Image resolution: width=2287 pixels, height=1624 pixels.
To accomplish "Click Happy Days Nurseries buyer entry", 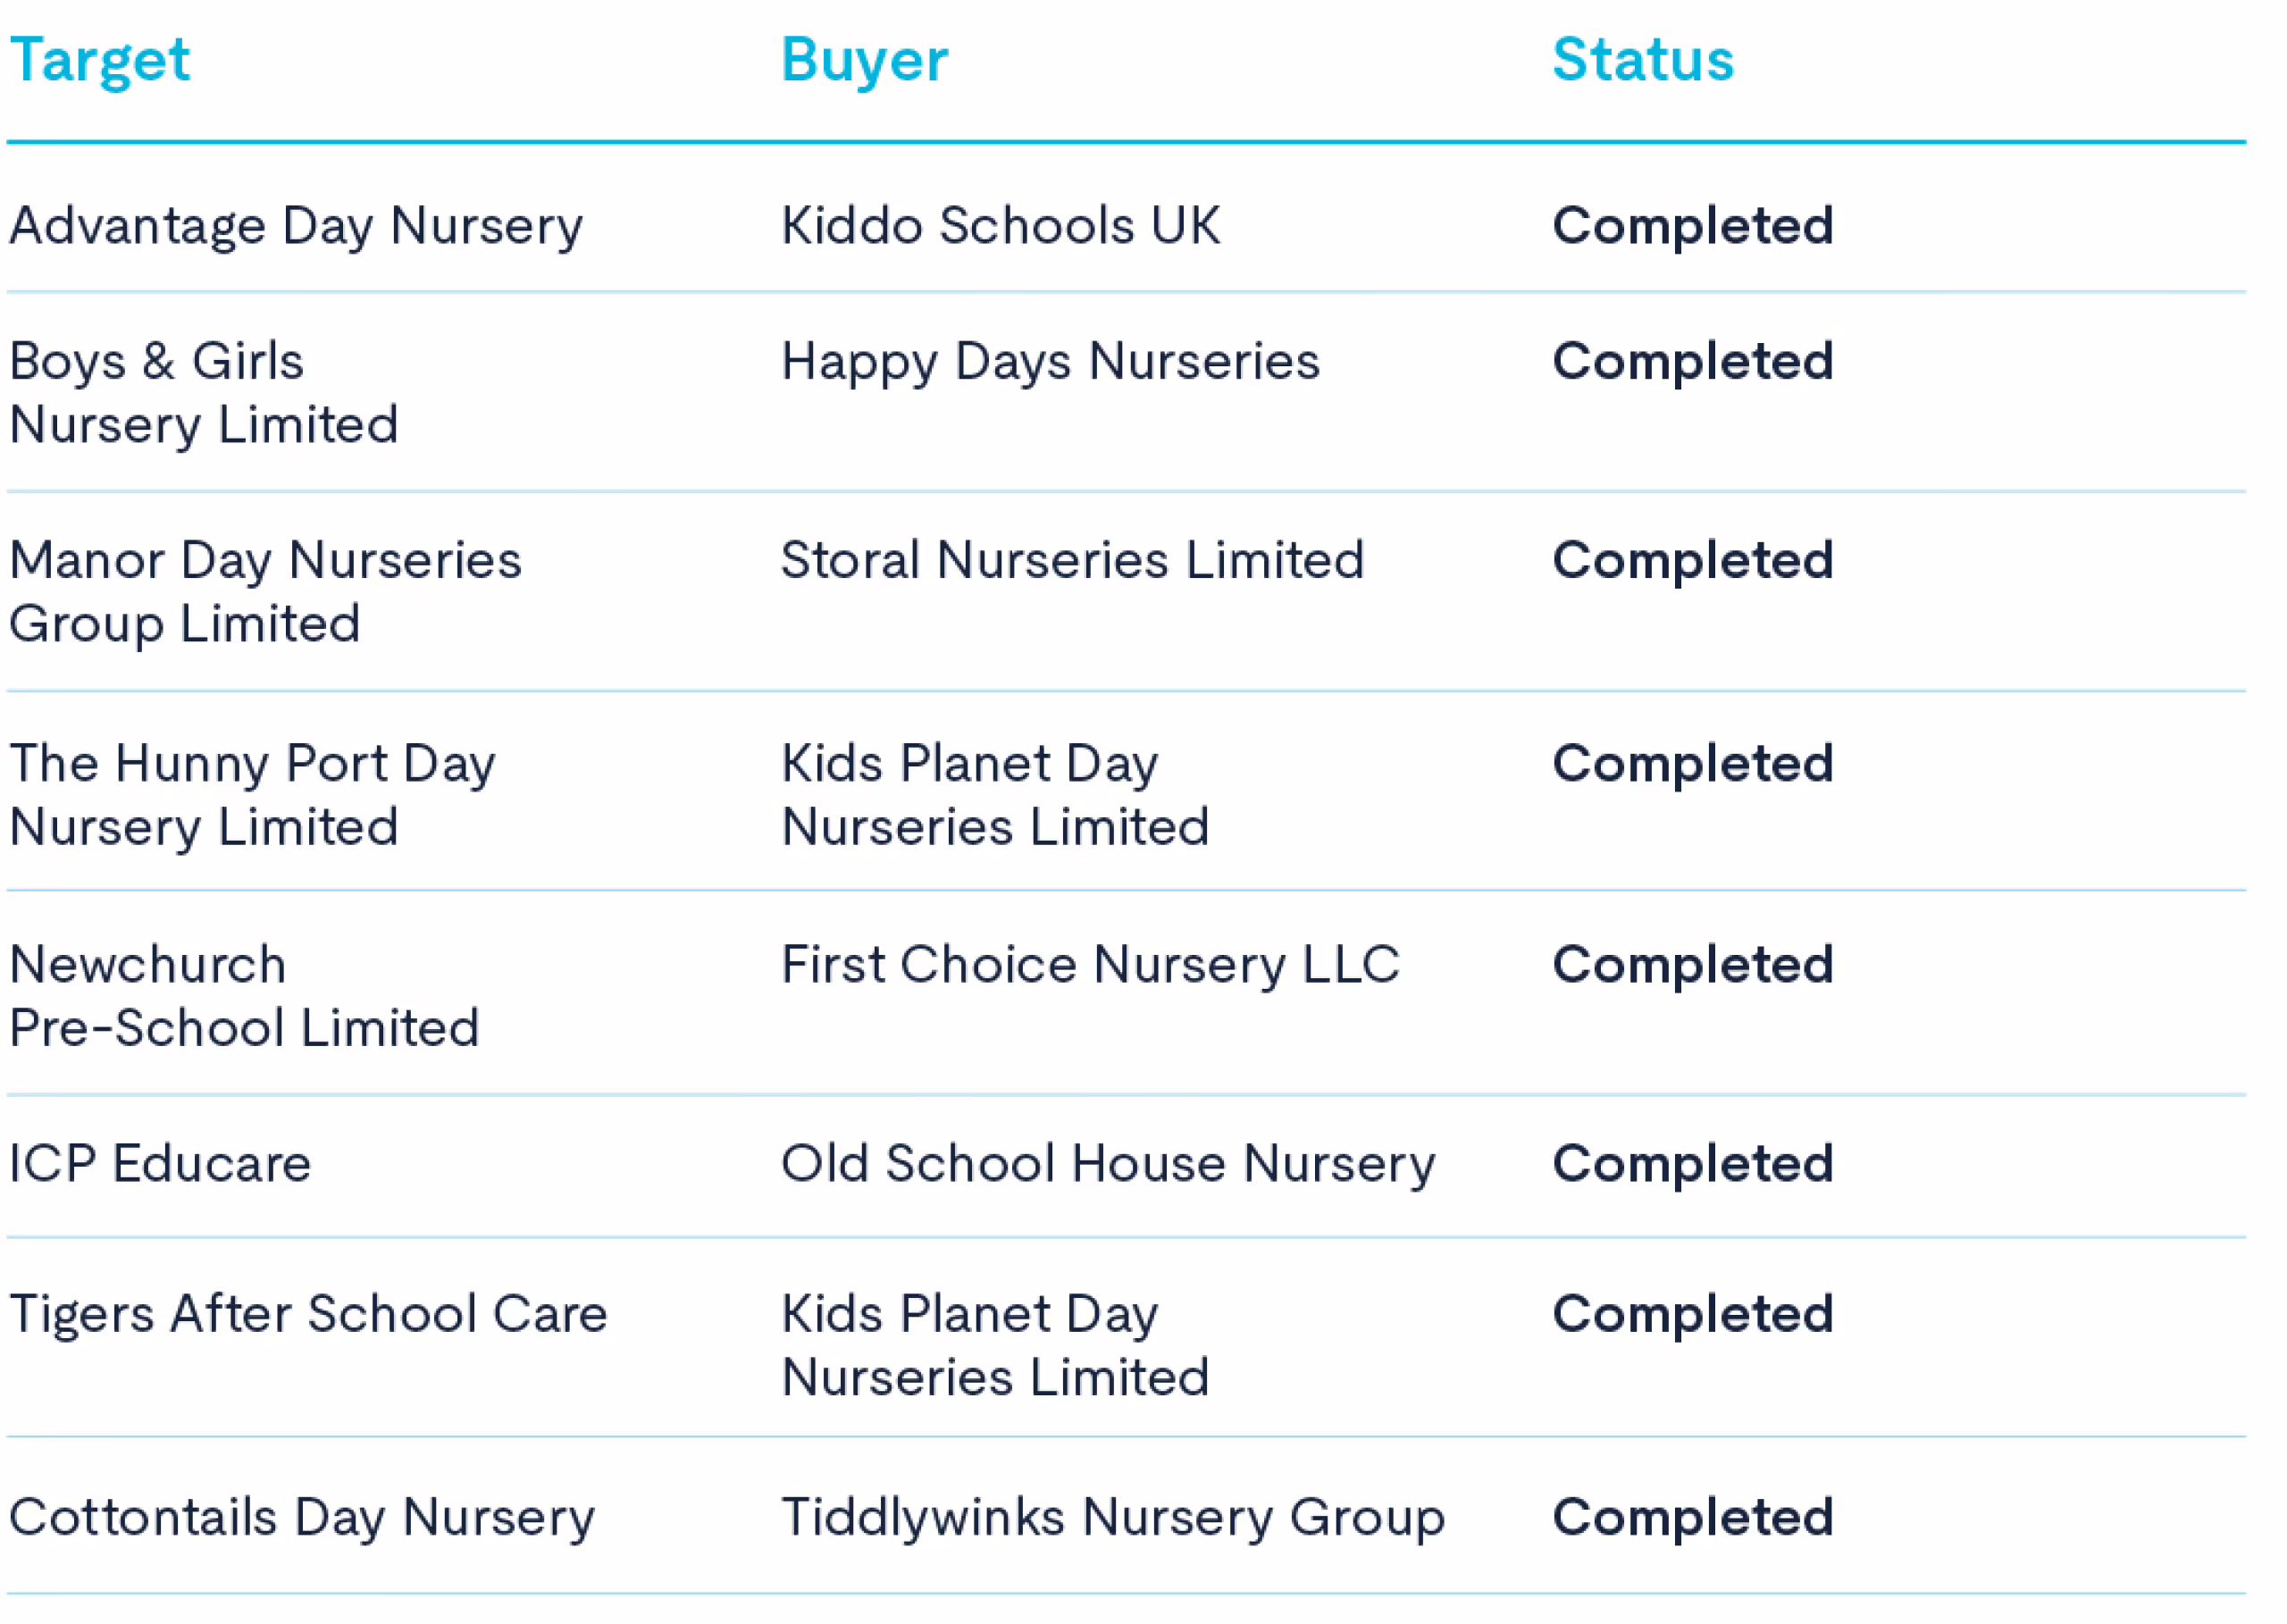I will (x=1050, y=363).
